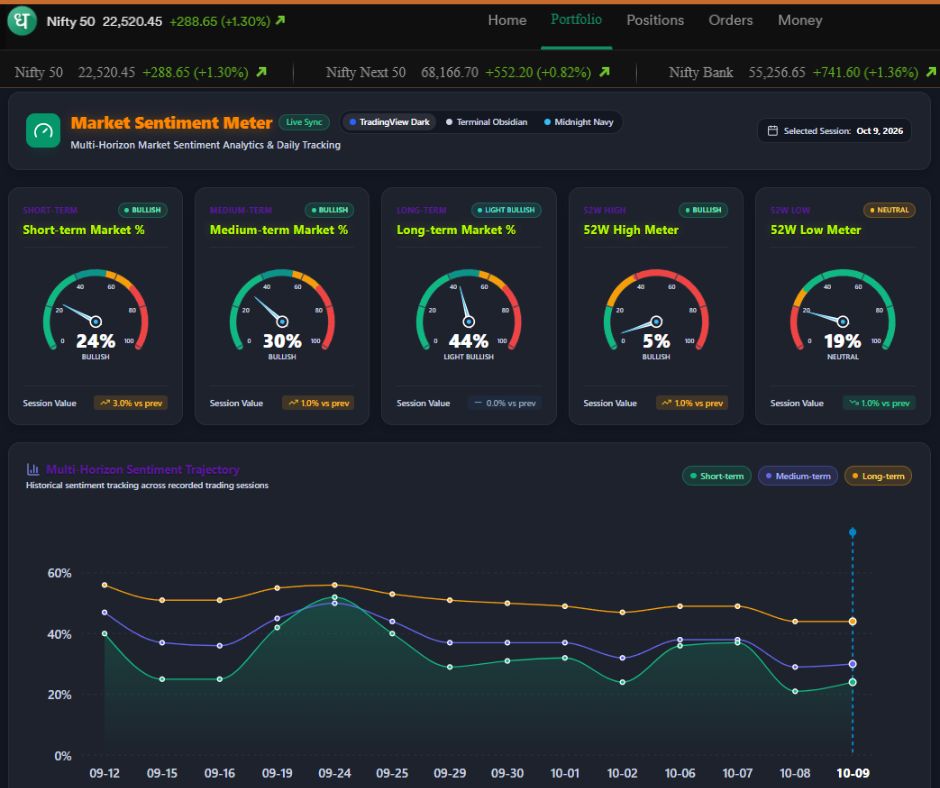The width and height of the screenshot is (940, 788).
Task: Click the 10-02 date label on the chart axis
Action: (622, 773)
